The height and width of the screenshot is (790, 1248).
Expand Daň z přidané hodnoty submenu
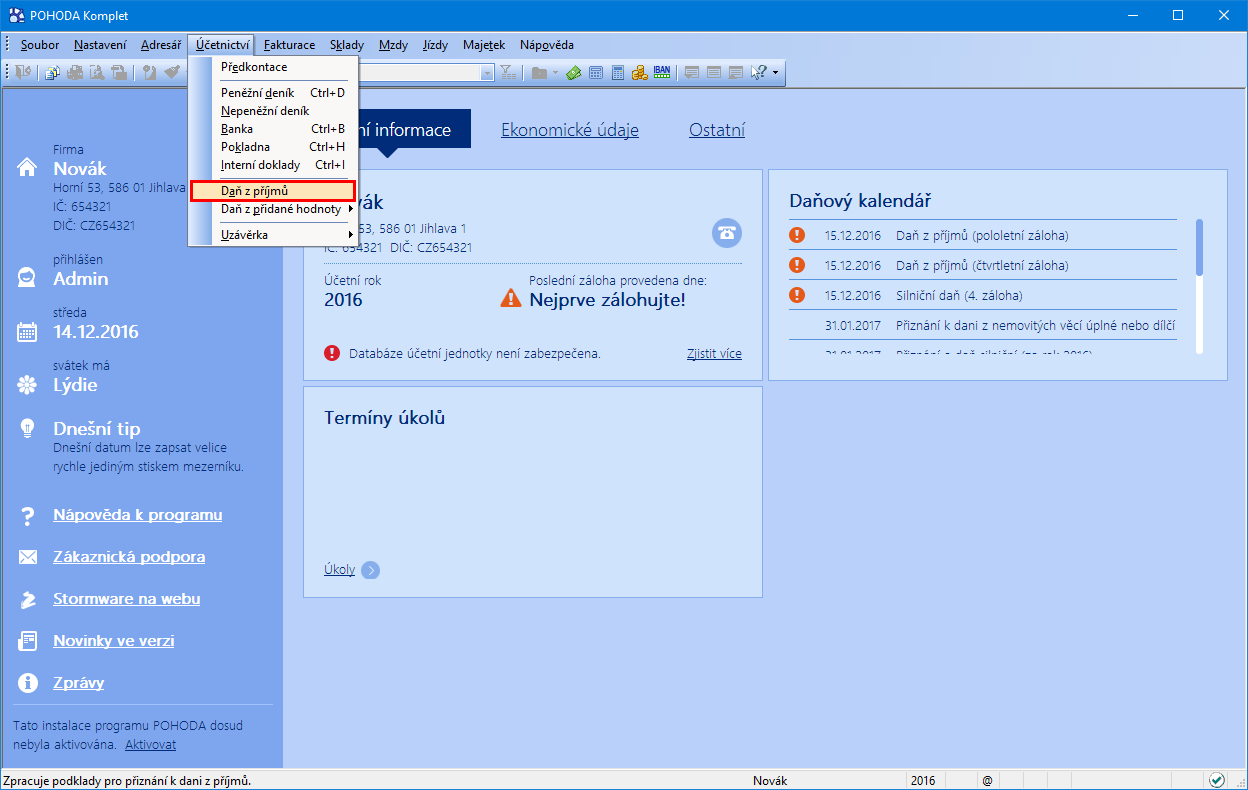(351, 209)
